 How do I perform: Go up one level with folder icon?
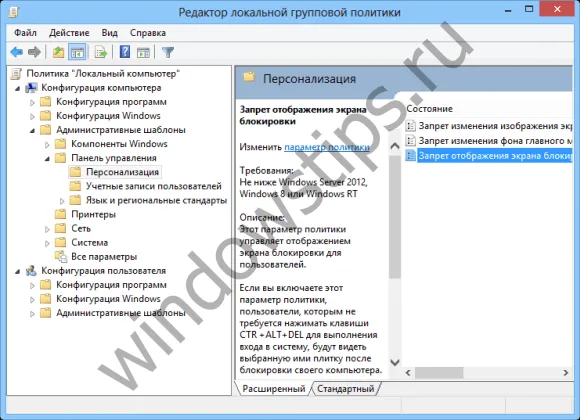(x=58, y=52)
